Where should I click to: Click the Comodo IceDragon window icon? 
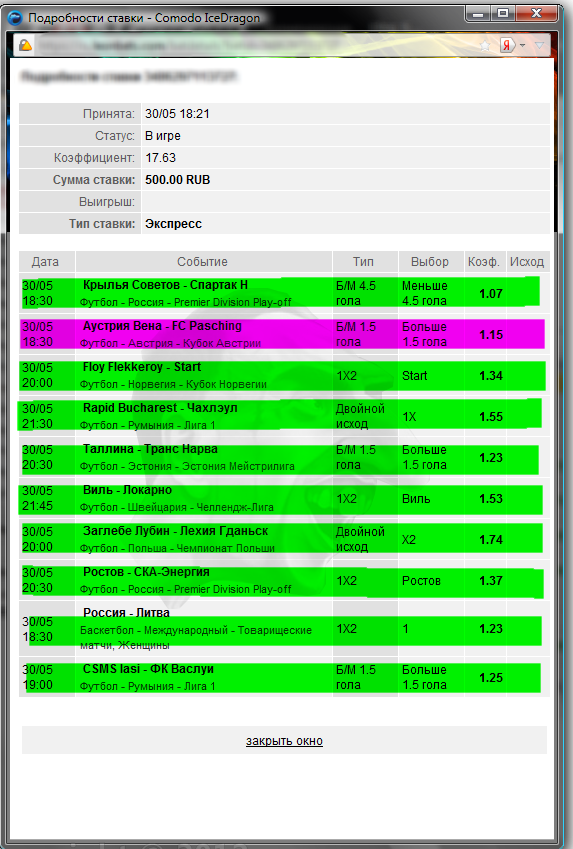tap(15, 18)
